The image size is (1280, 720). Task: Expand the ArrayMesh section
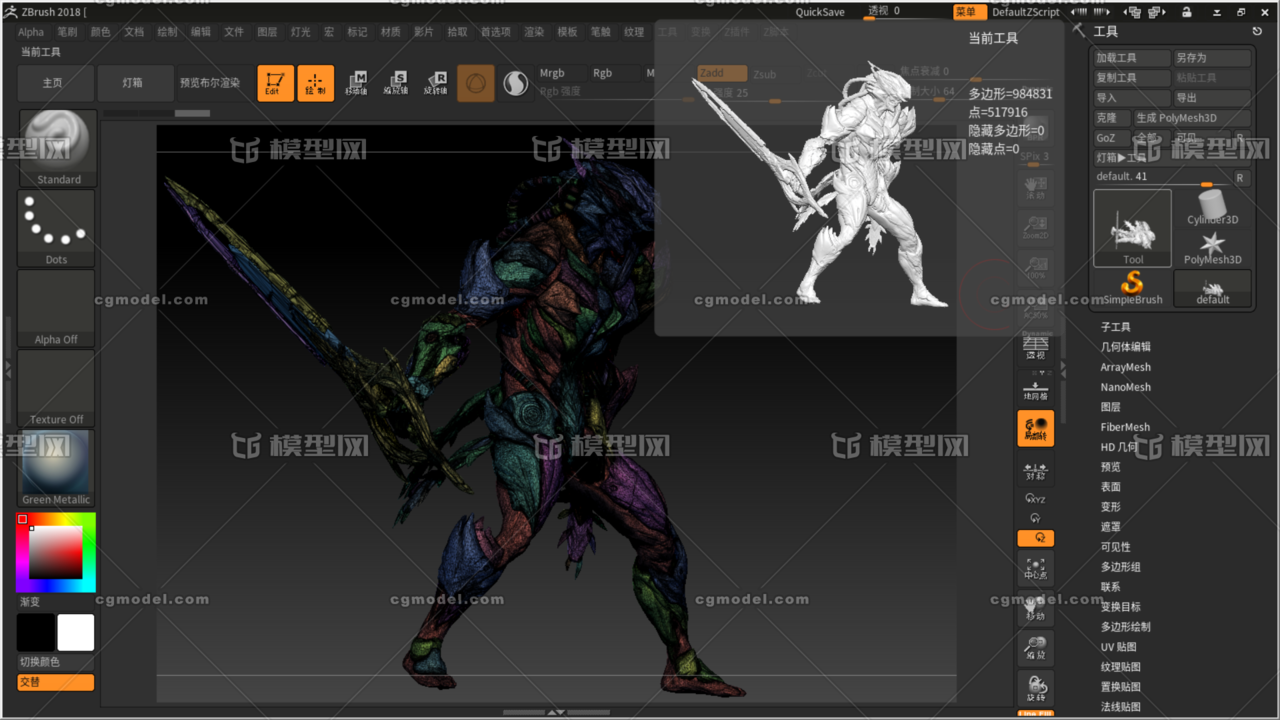point(1126,367)
